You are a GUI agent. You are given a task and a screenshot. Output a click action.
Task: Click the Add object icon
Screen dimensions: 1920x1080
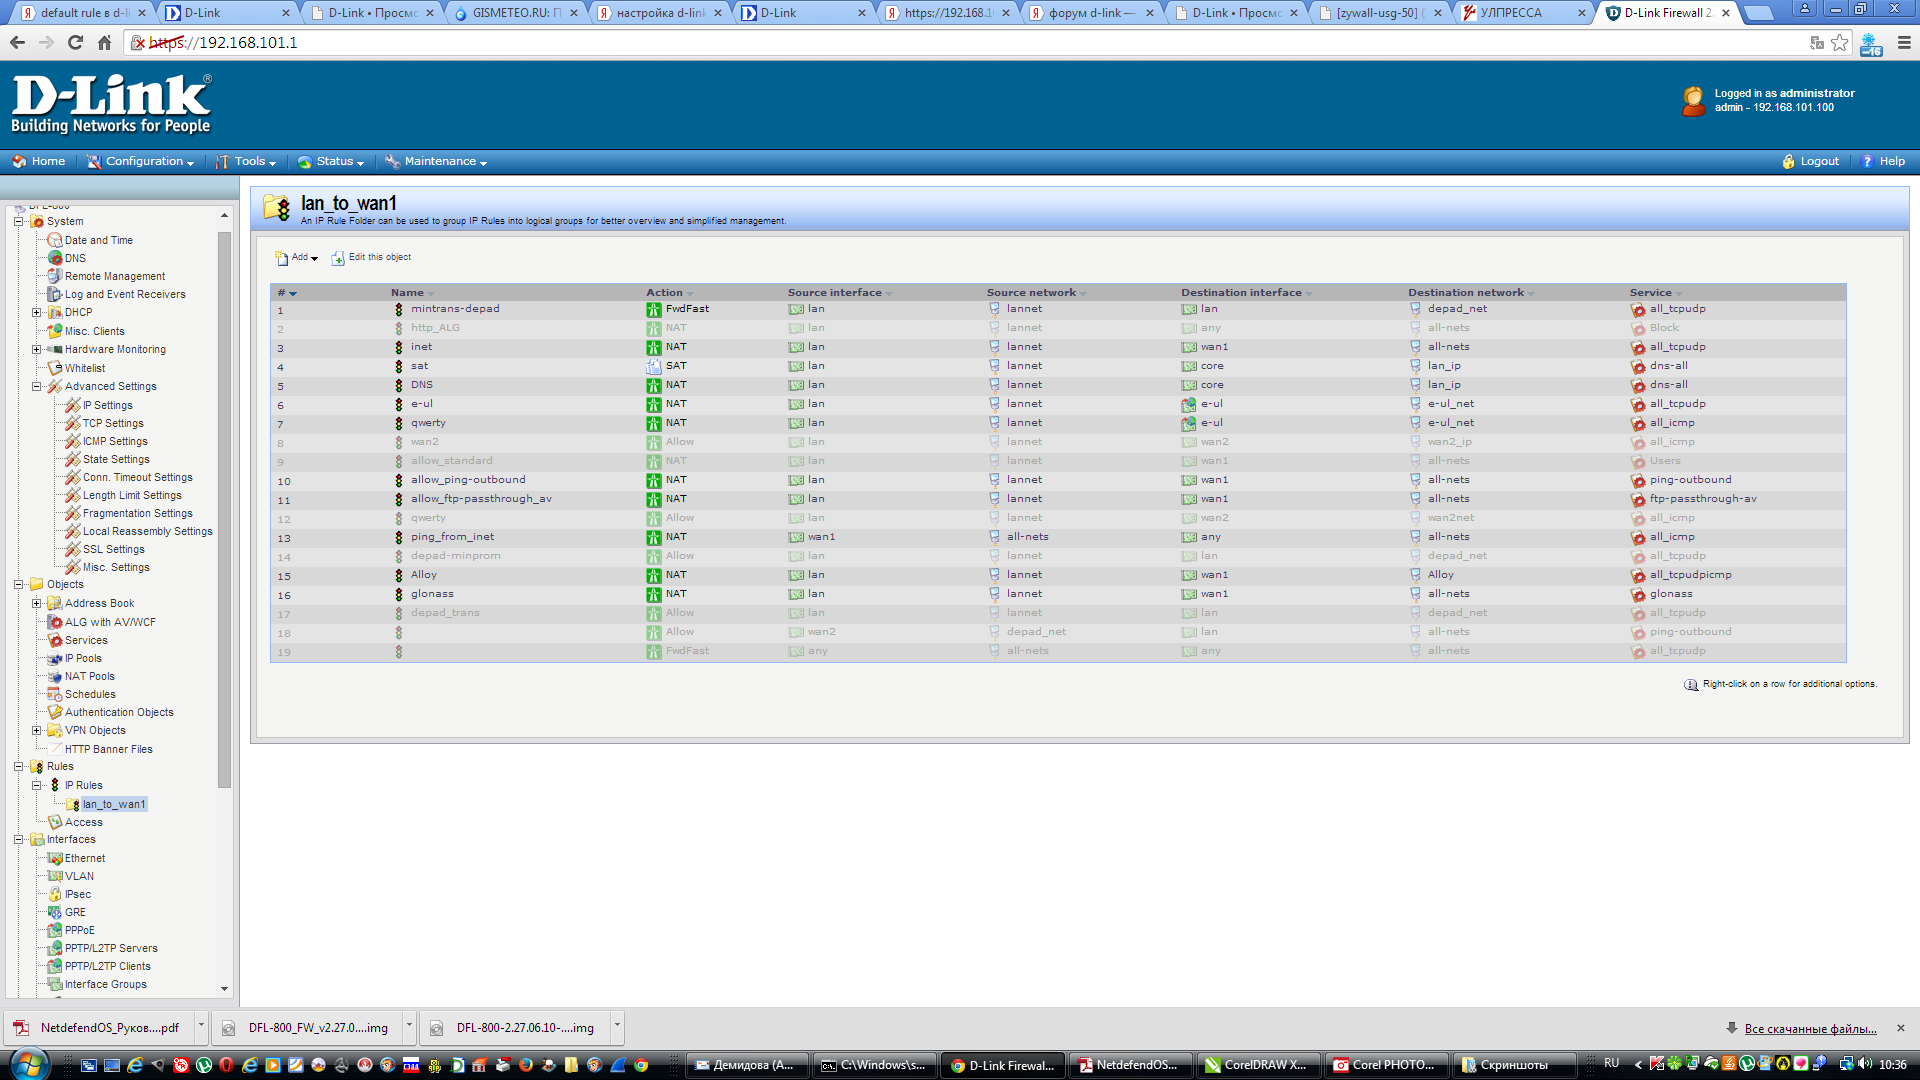click(282, 258)
